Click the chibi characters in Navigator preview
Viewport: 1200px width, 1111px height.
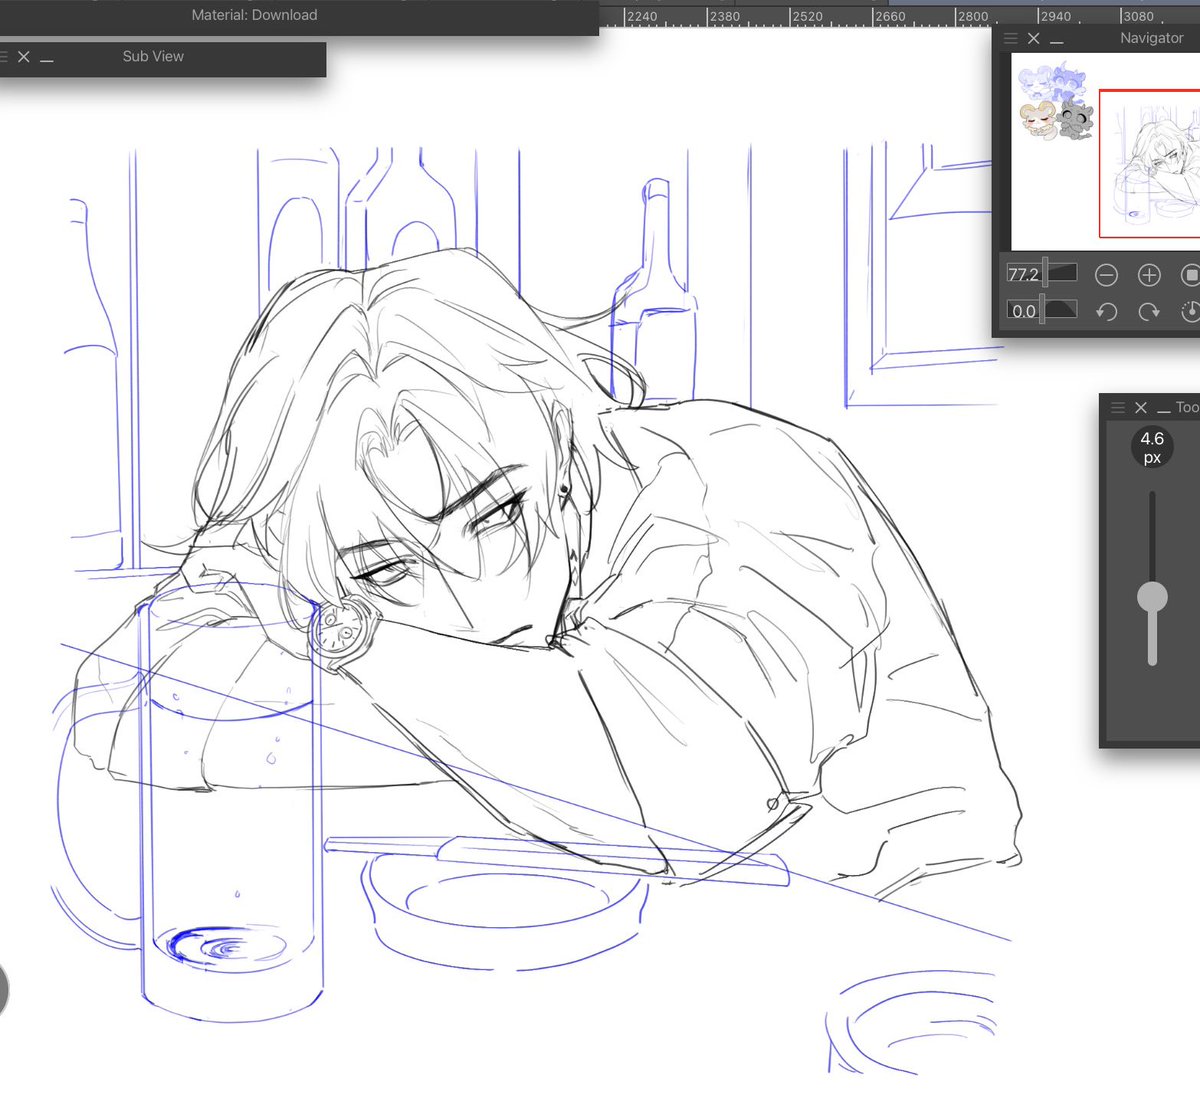coord(1056,102)
